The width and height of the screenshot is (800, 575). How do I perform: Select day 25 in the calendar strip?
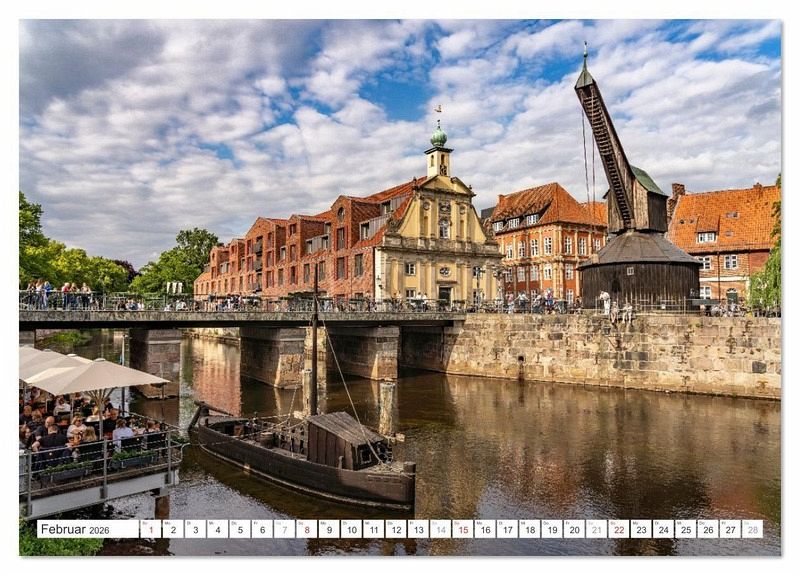[x=686, y=529]
